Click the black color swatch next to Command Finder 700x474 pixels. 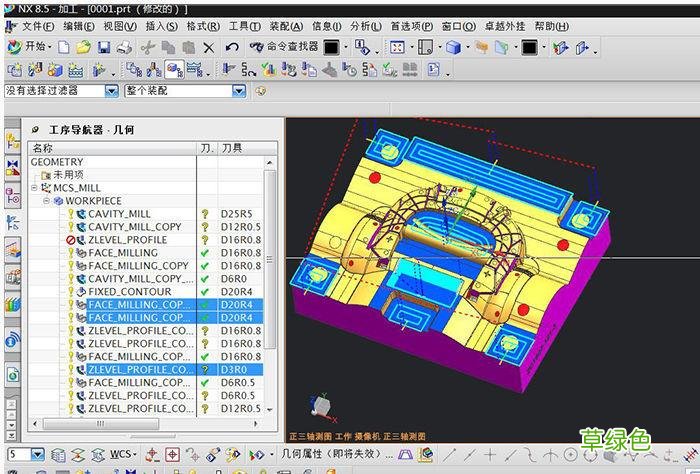tap(331, 47)
